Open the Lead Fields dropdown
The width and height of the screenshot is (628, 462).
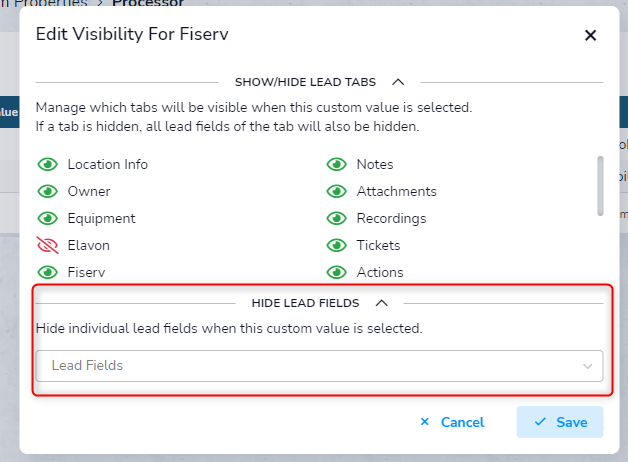[x=319, y=366]
